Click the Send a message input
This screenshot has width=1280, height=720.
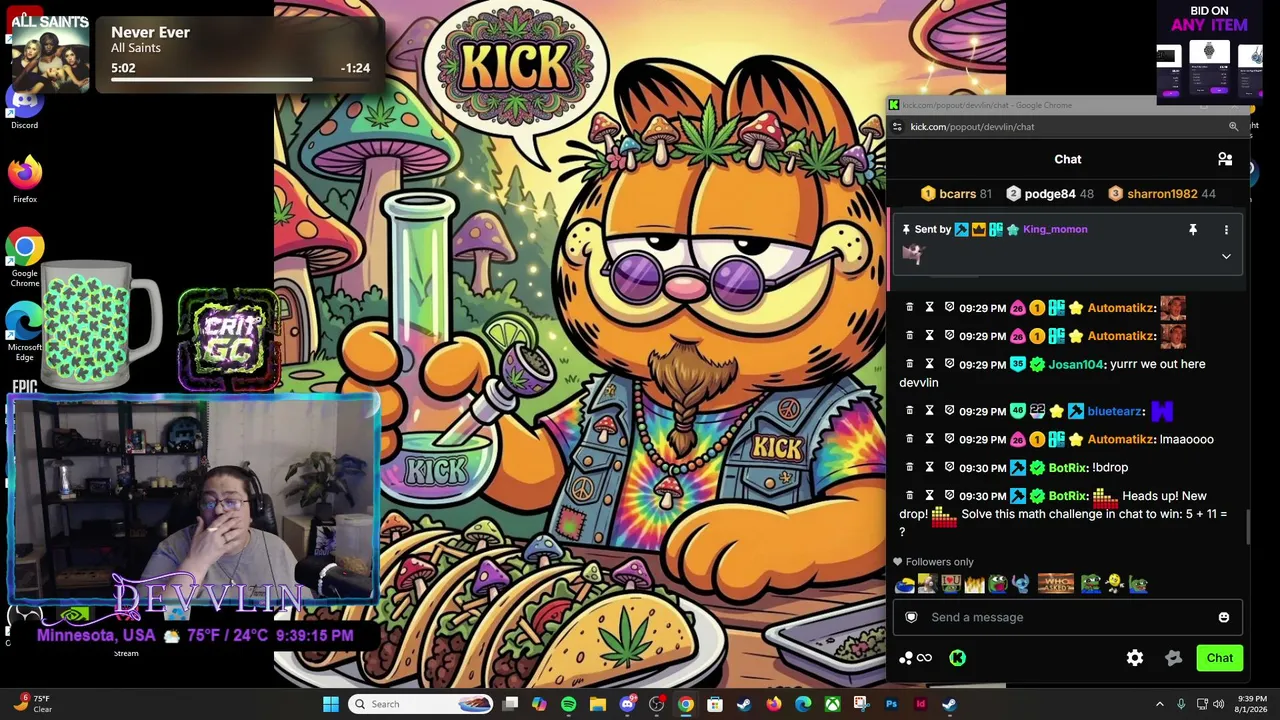(x=1067, y=617)
